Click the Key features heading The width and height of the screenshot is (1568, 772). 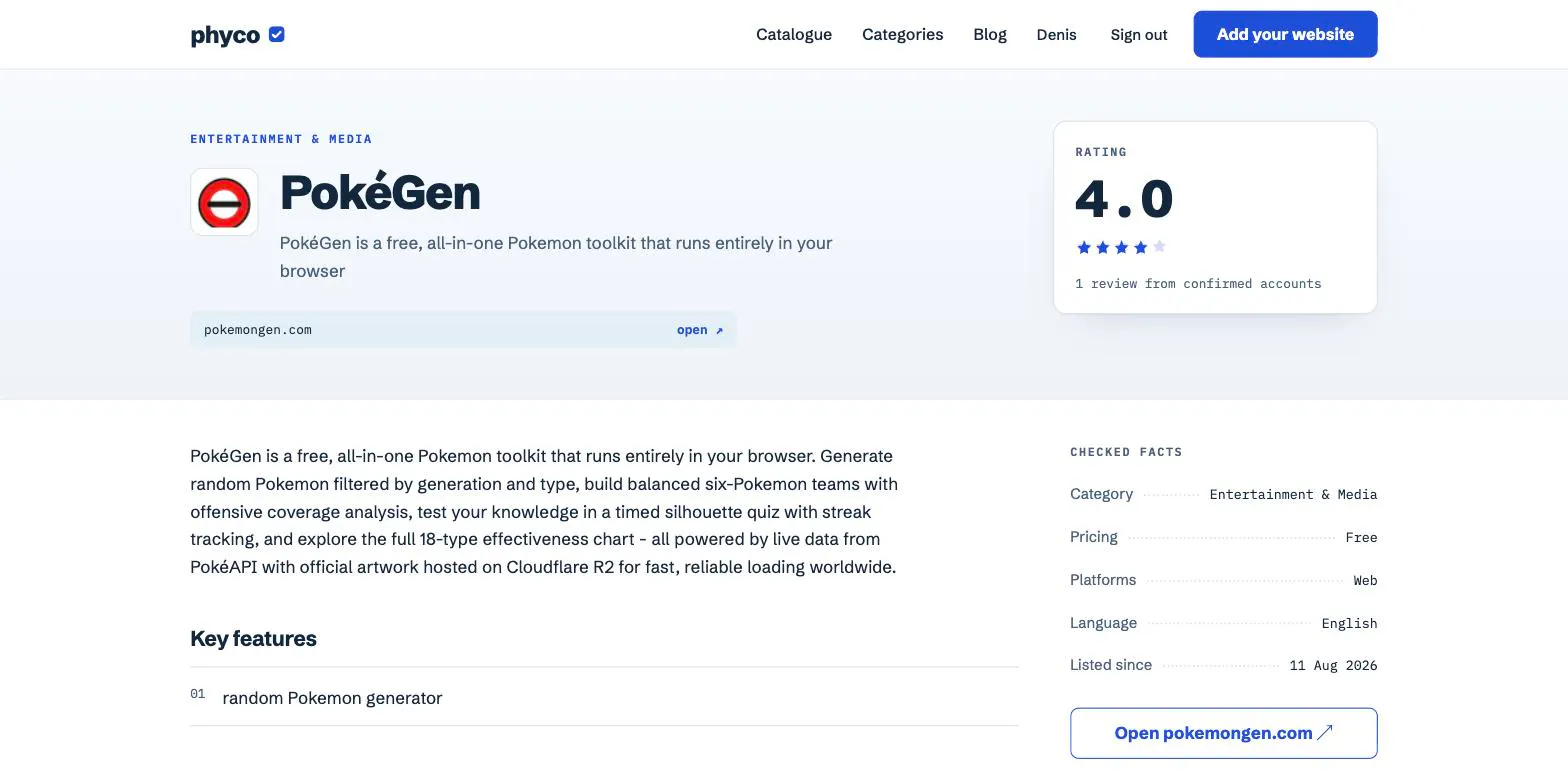click(x=253, y=639)
